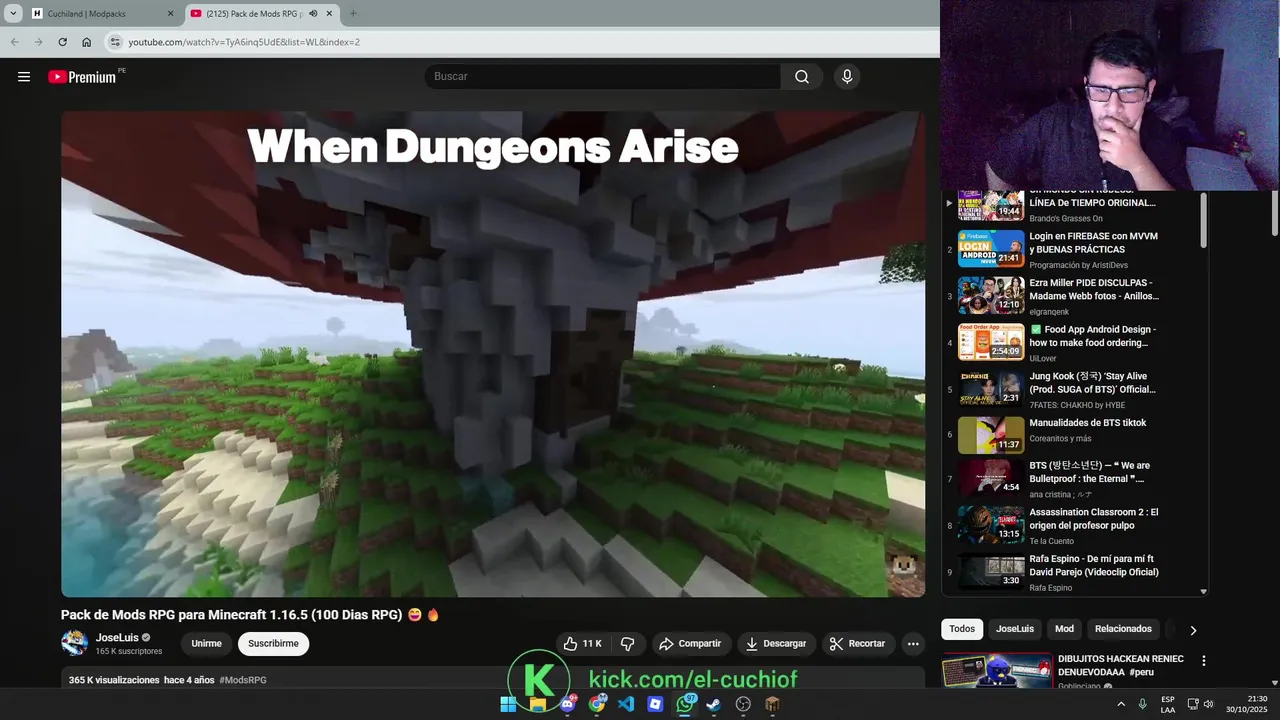Expand the tab search dropdown
The width and height of the screenshot is (1280, 720).
tap(13, 14)
